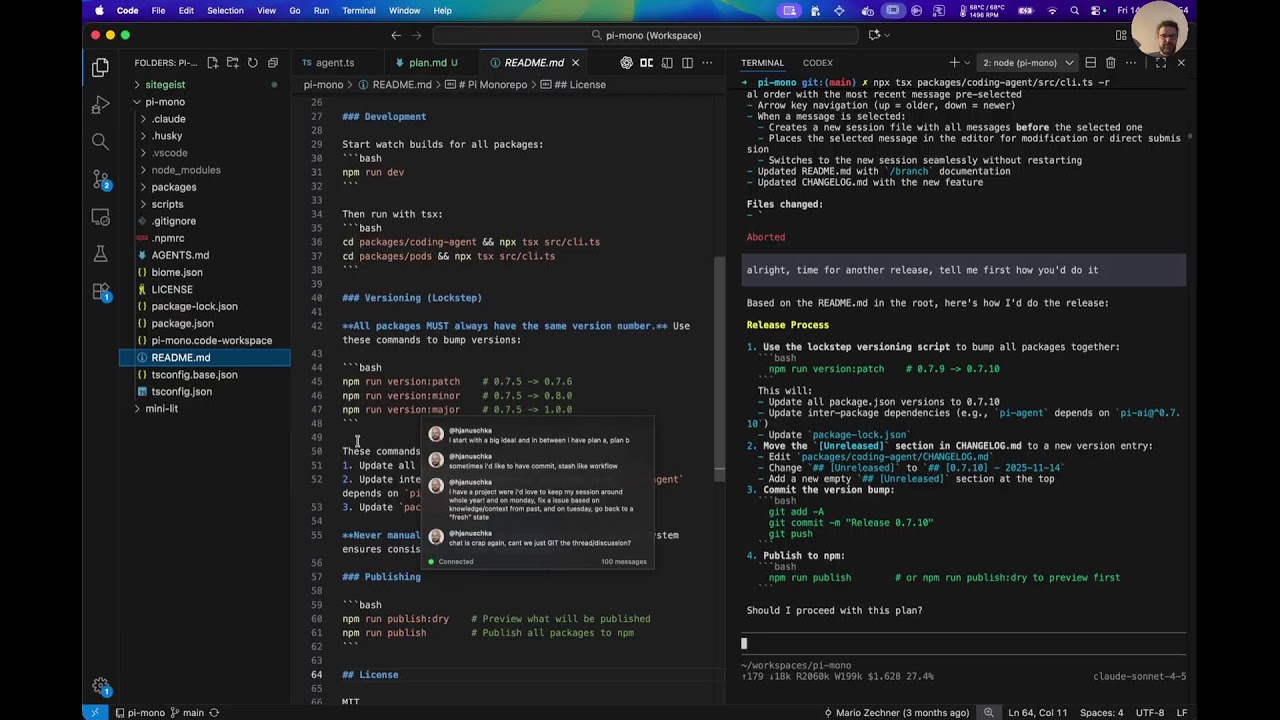
Task: Click the Ln 64, Col 11 indicator
Action: (1039, 713)
